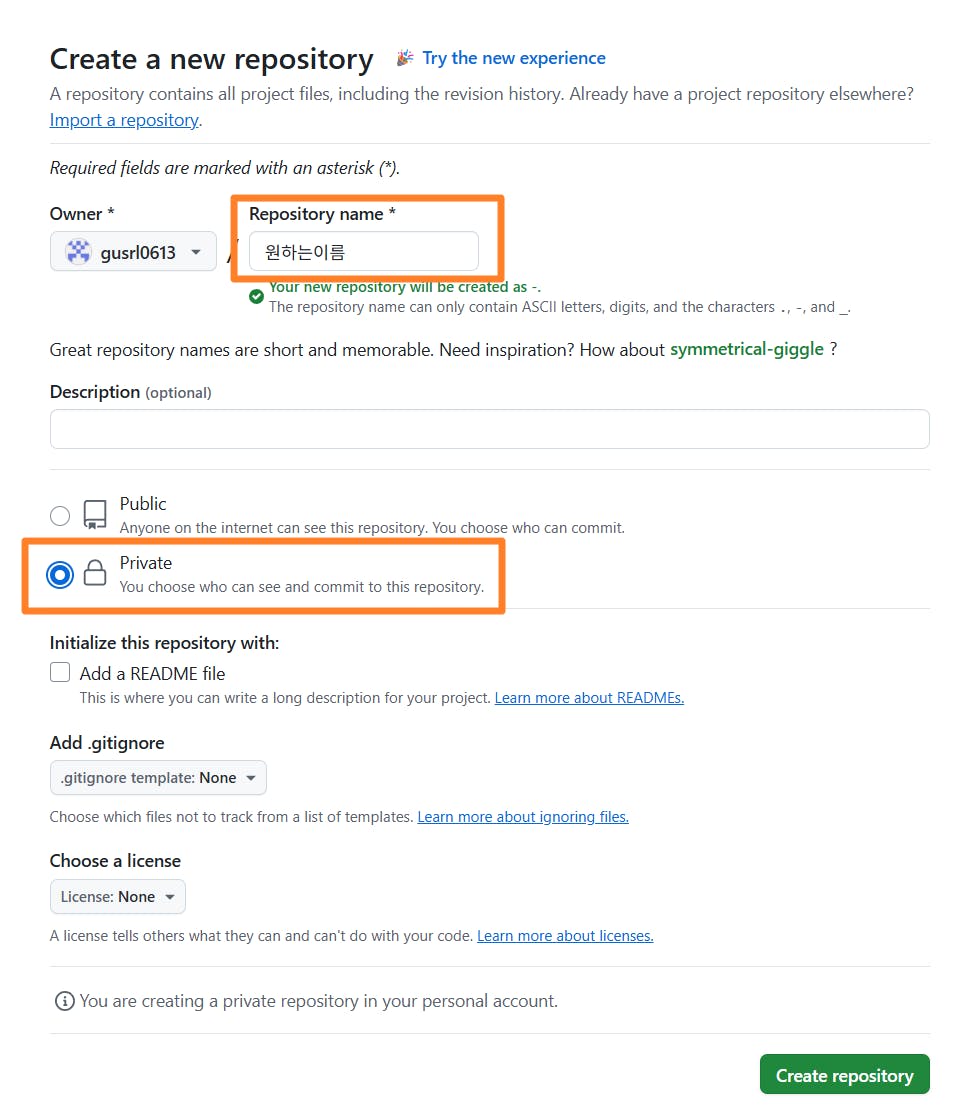Click the gusrl0613 owner avatar icon
Viewport: 953px width, 1115px height.
coord(78,252)
